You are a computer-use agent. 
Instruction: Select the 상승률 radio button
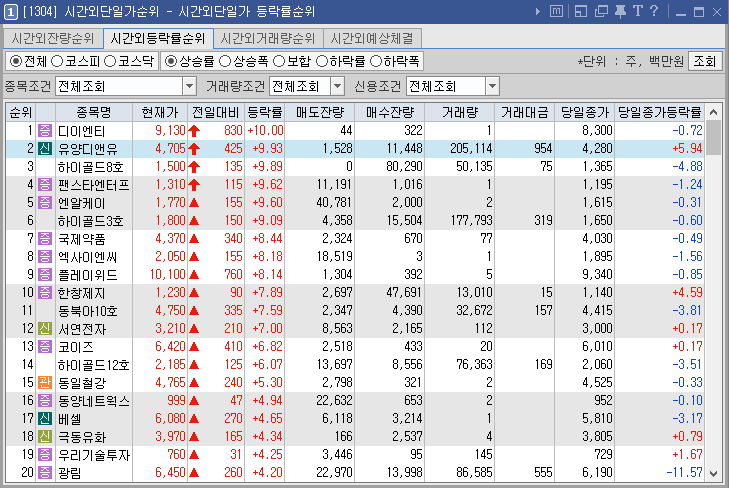tap(171, 61)
